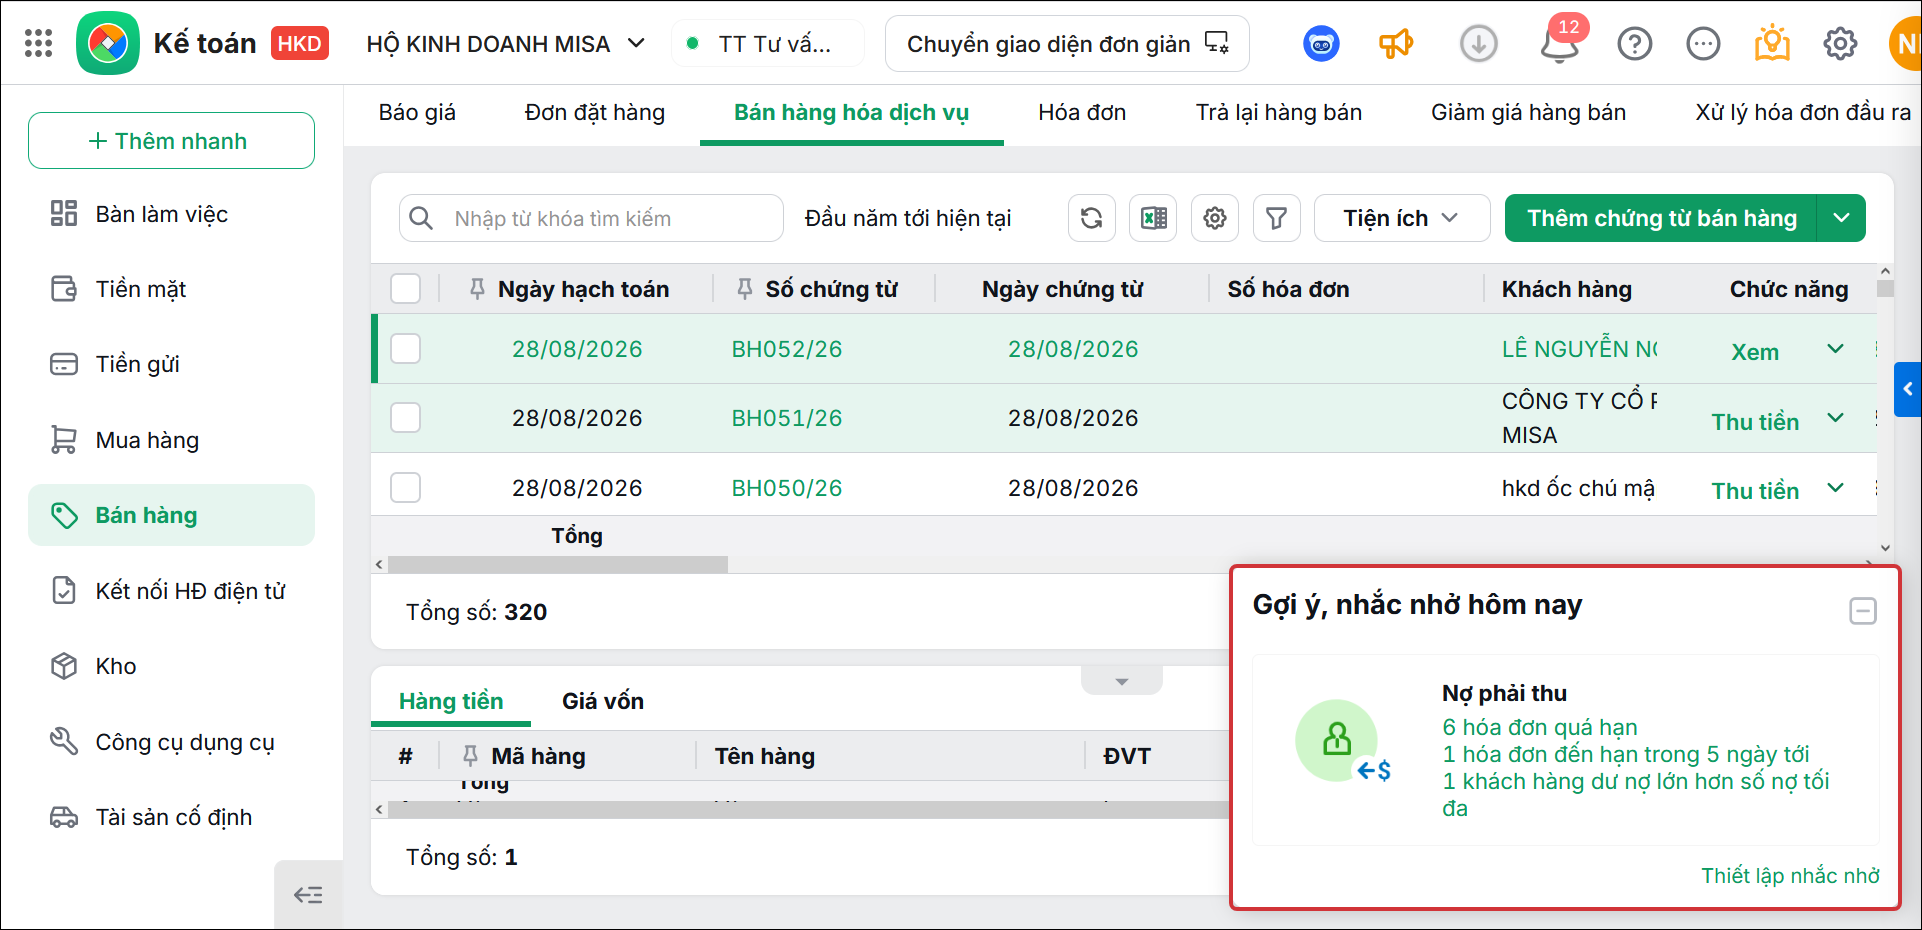Open the Thiết lập nhắc nhở link
The height and width of the screenshot is (930, 1922).
[1790, 876]
